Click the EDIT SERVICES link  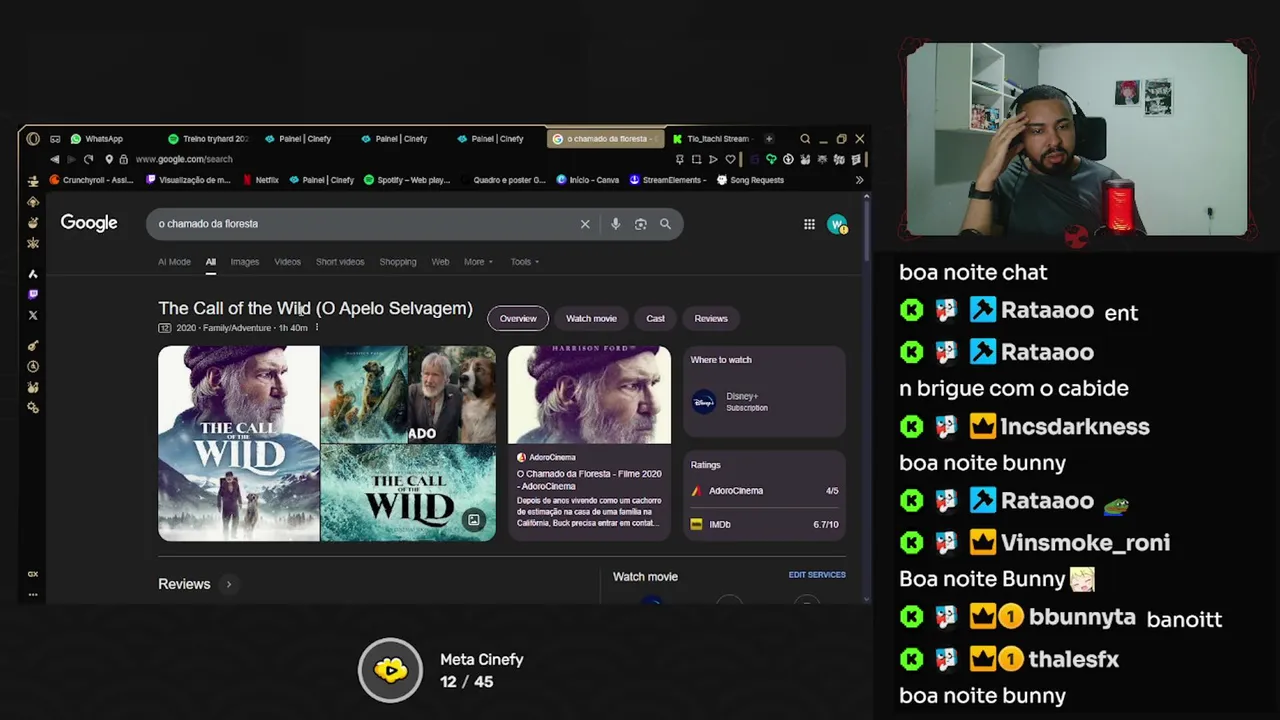[x=817, y=575]
